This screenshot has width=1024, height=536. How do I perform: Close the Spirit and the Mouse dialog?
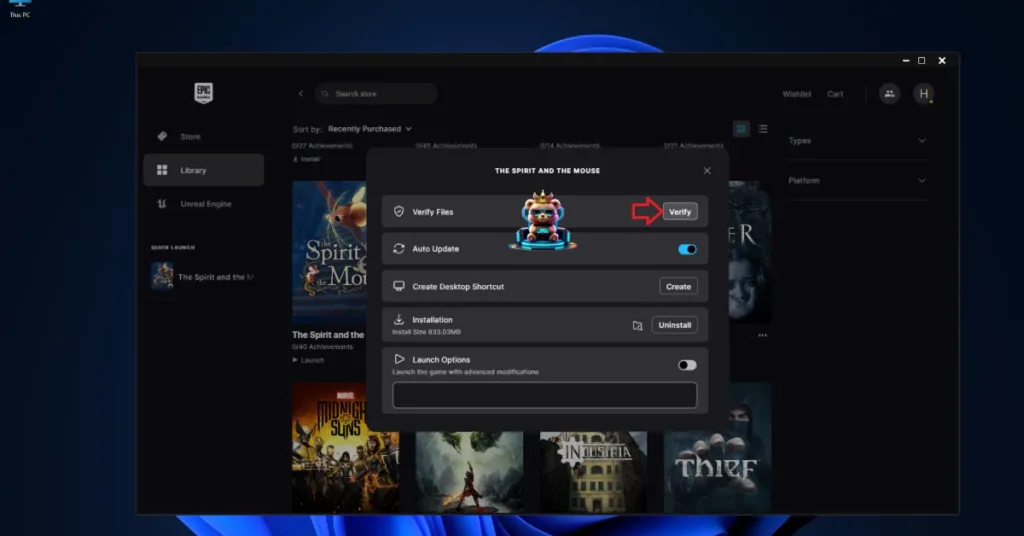pos(707,170)
